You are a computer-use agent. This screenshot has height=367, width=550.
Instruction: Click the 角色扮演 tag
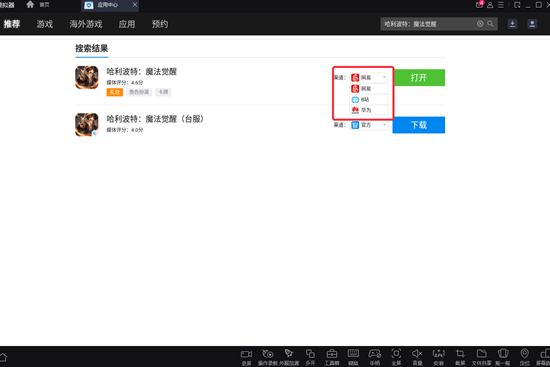click(139, 92)
